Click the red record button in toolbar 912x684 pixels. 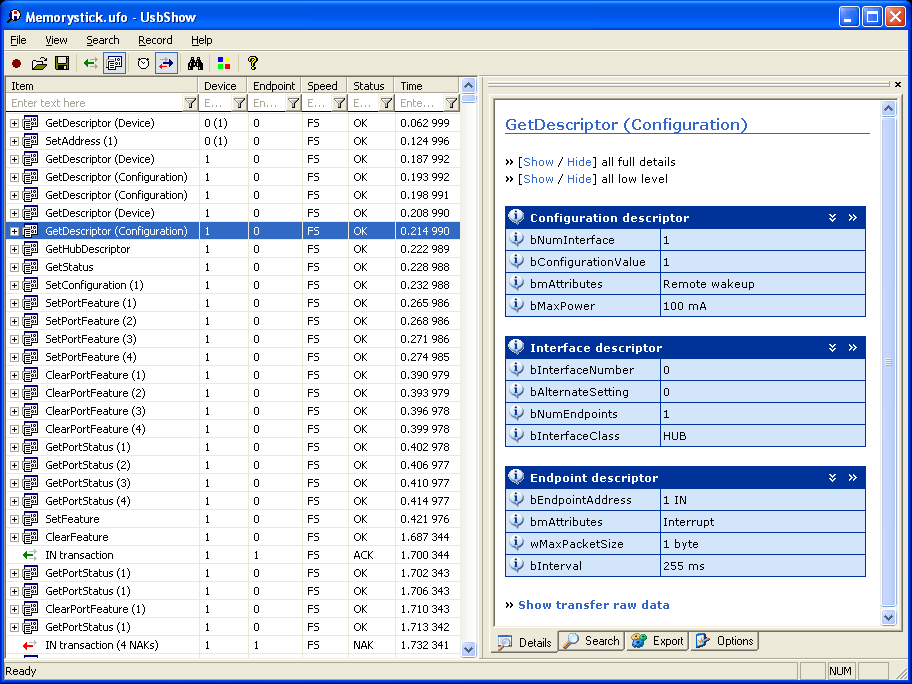tap(16, 63)
